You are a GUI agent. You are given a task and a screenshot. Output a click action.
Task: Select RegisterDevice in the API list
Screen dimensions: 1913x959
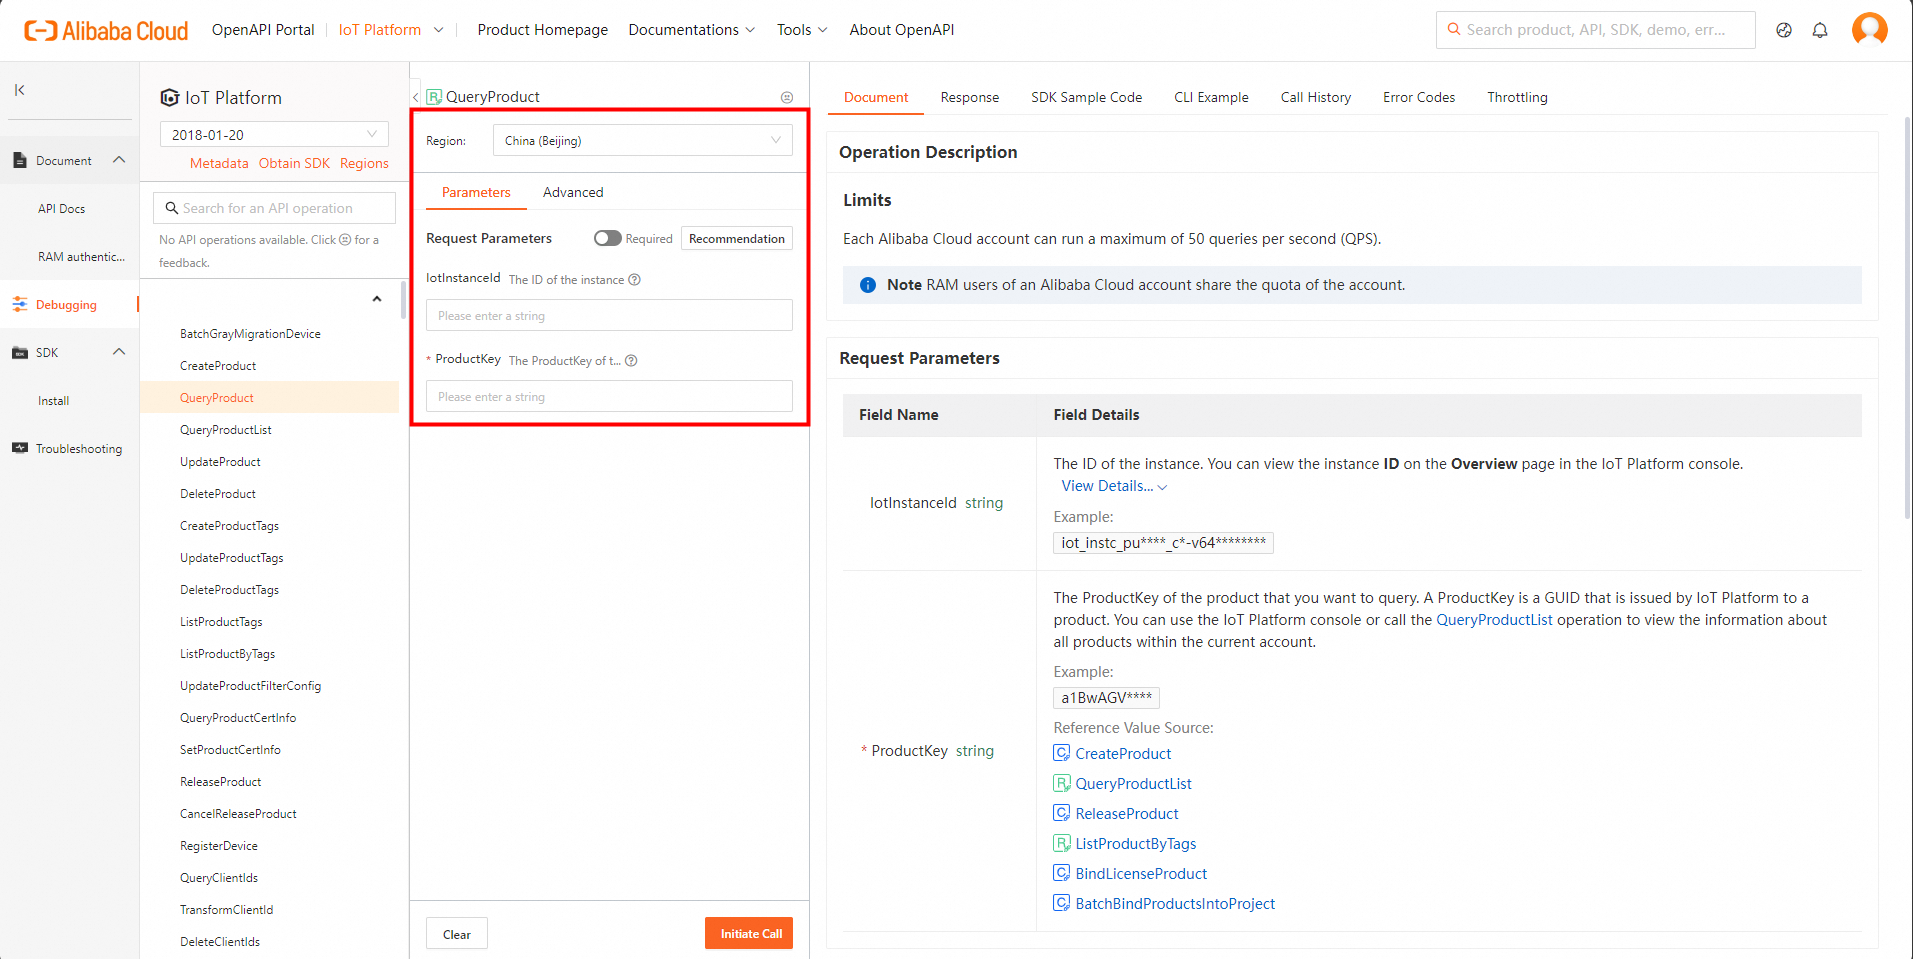(x=219, y=846)
